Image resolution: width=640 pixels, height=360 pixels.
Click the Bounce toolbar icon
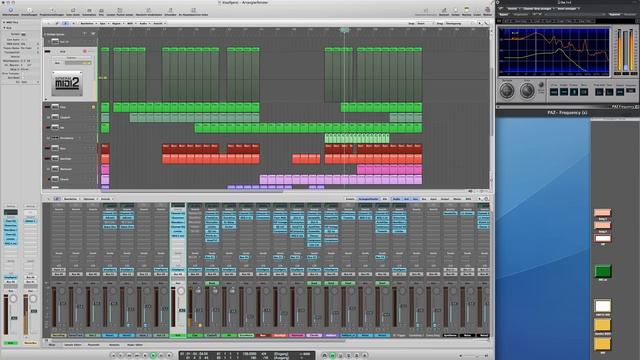pyautogui.click(x=444, y=10)
